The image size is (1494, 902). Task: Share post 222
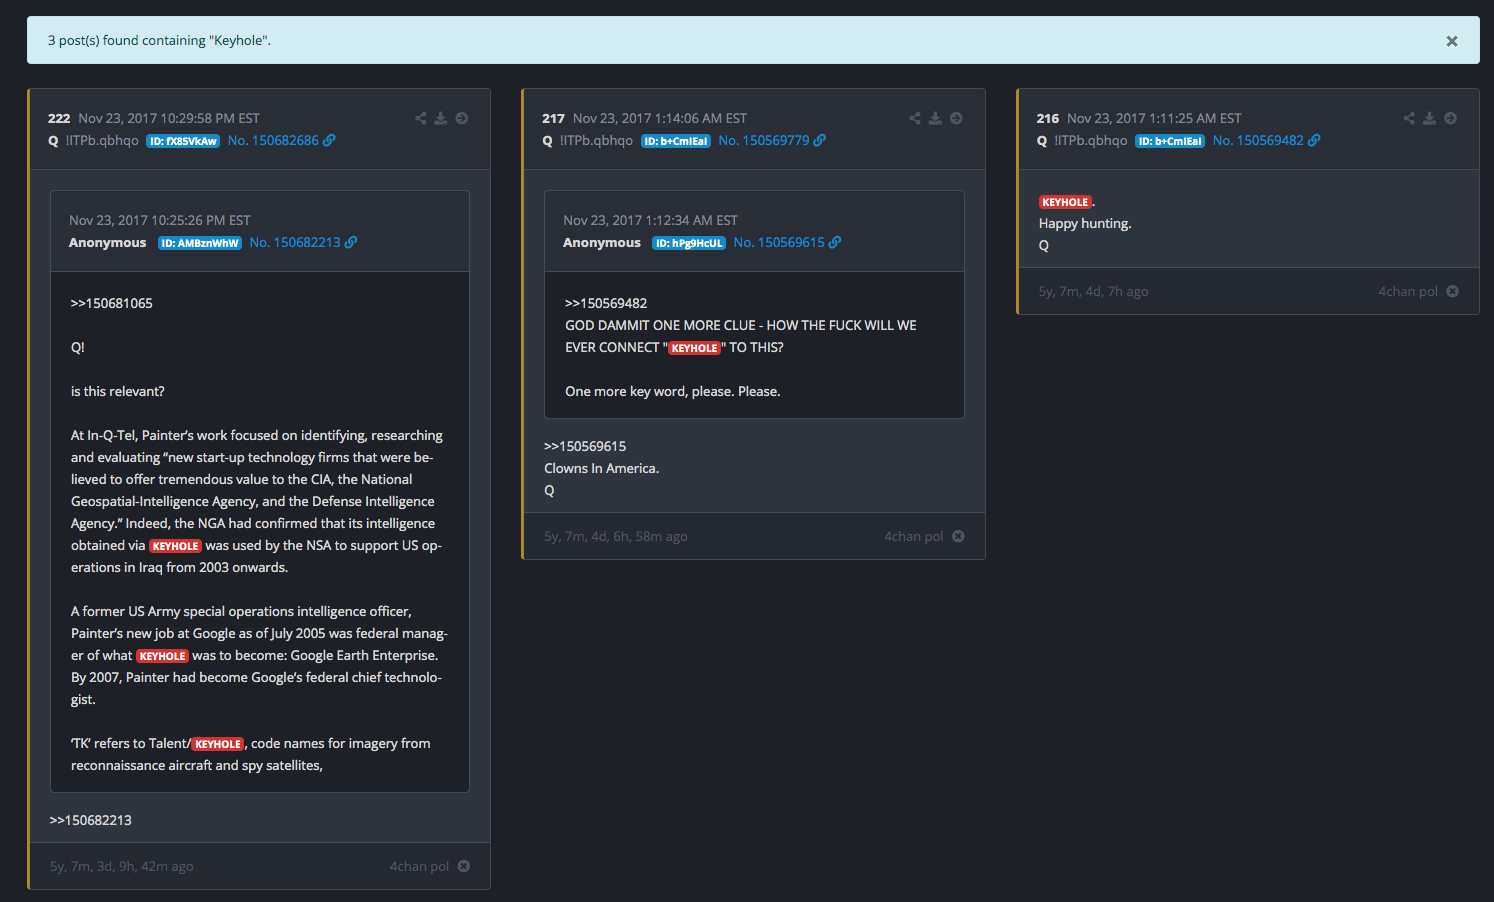pos(421,118)
